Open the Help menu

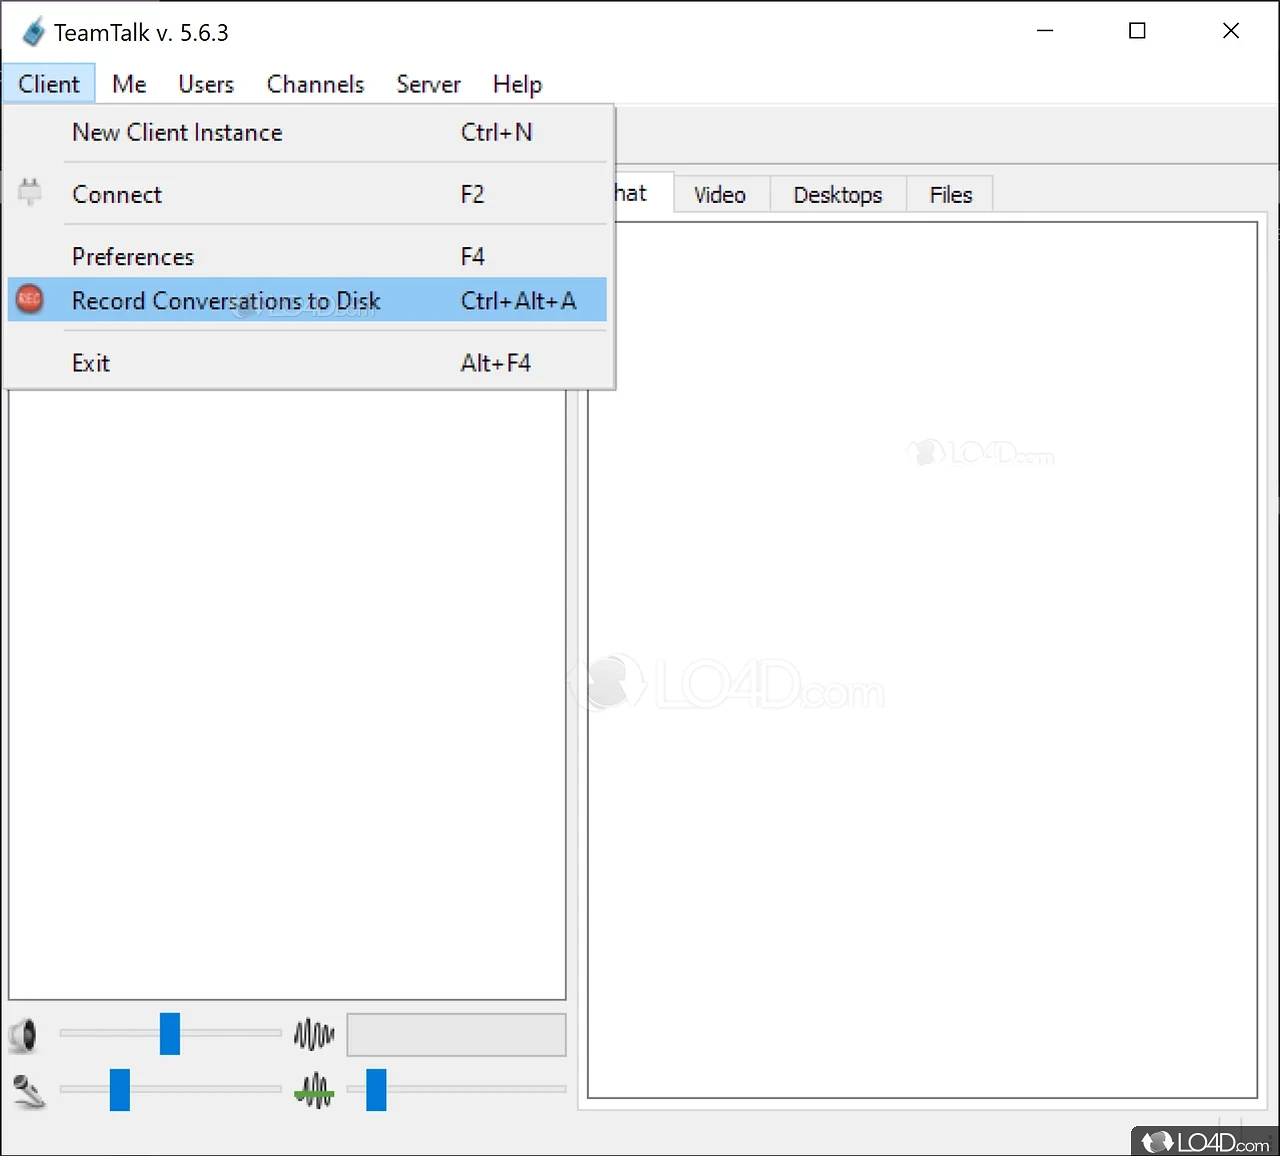[517, 84]
